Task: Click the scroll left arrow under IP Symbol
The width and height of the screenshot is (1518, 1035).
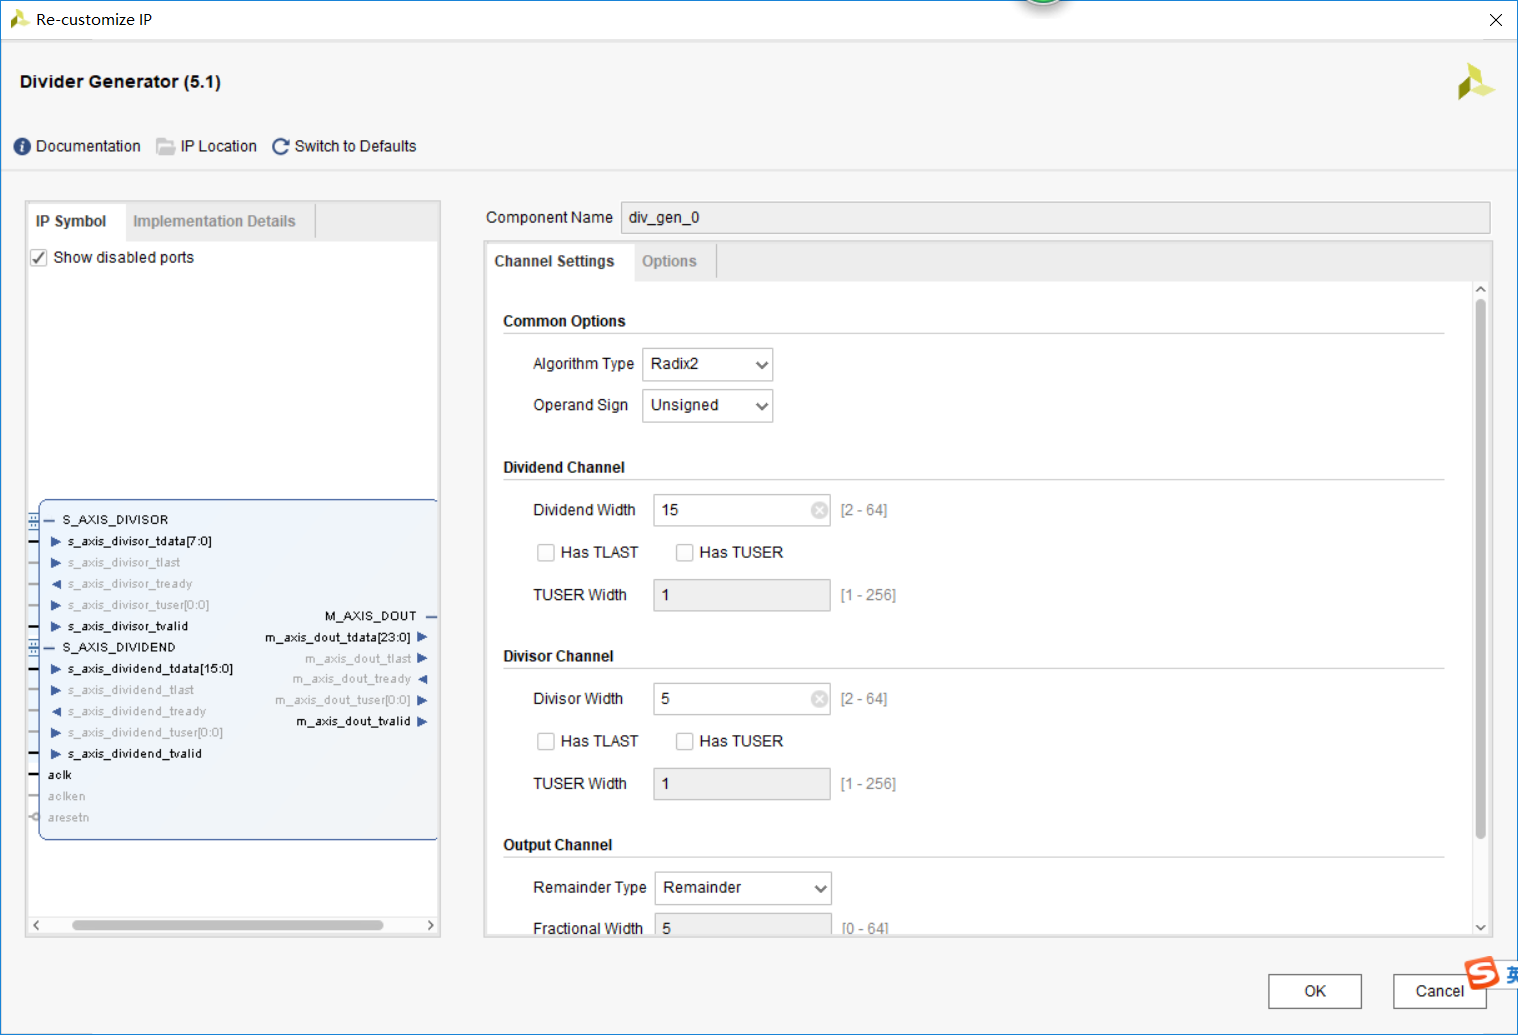Action: point(36,925)
